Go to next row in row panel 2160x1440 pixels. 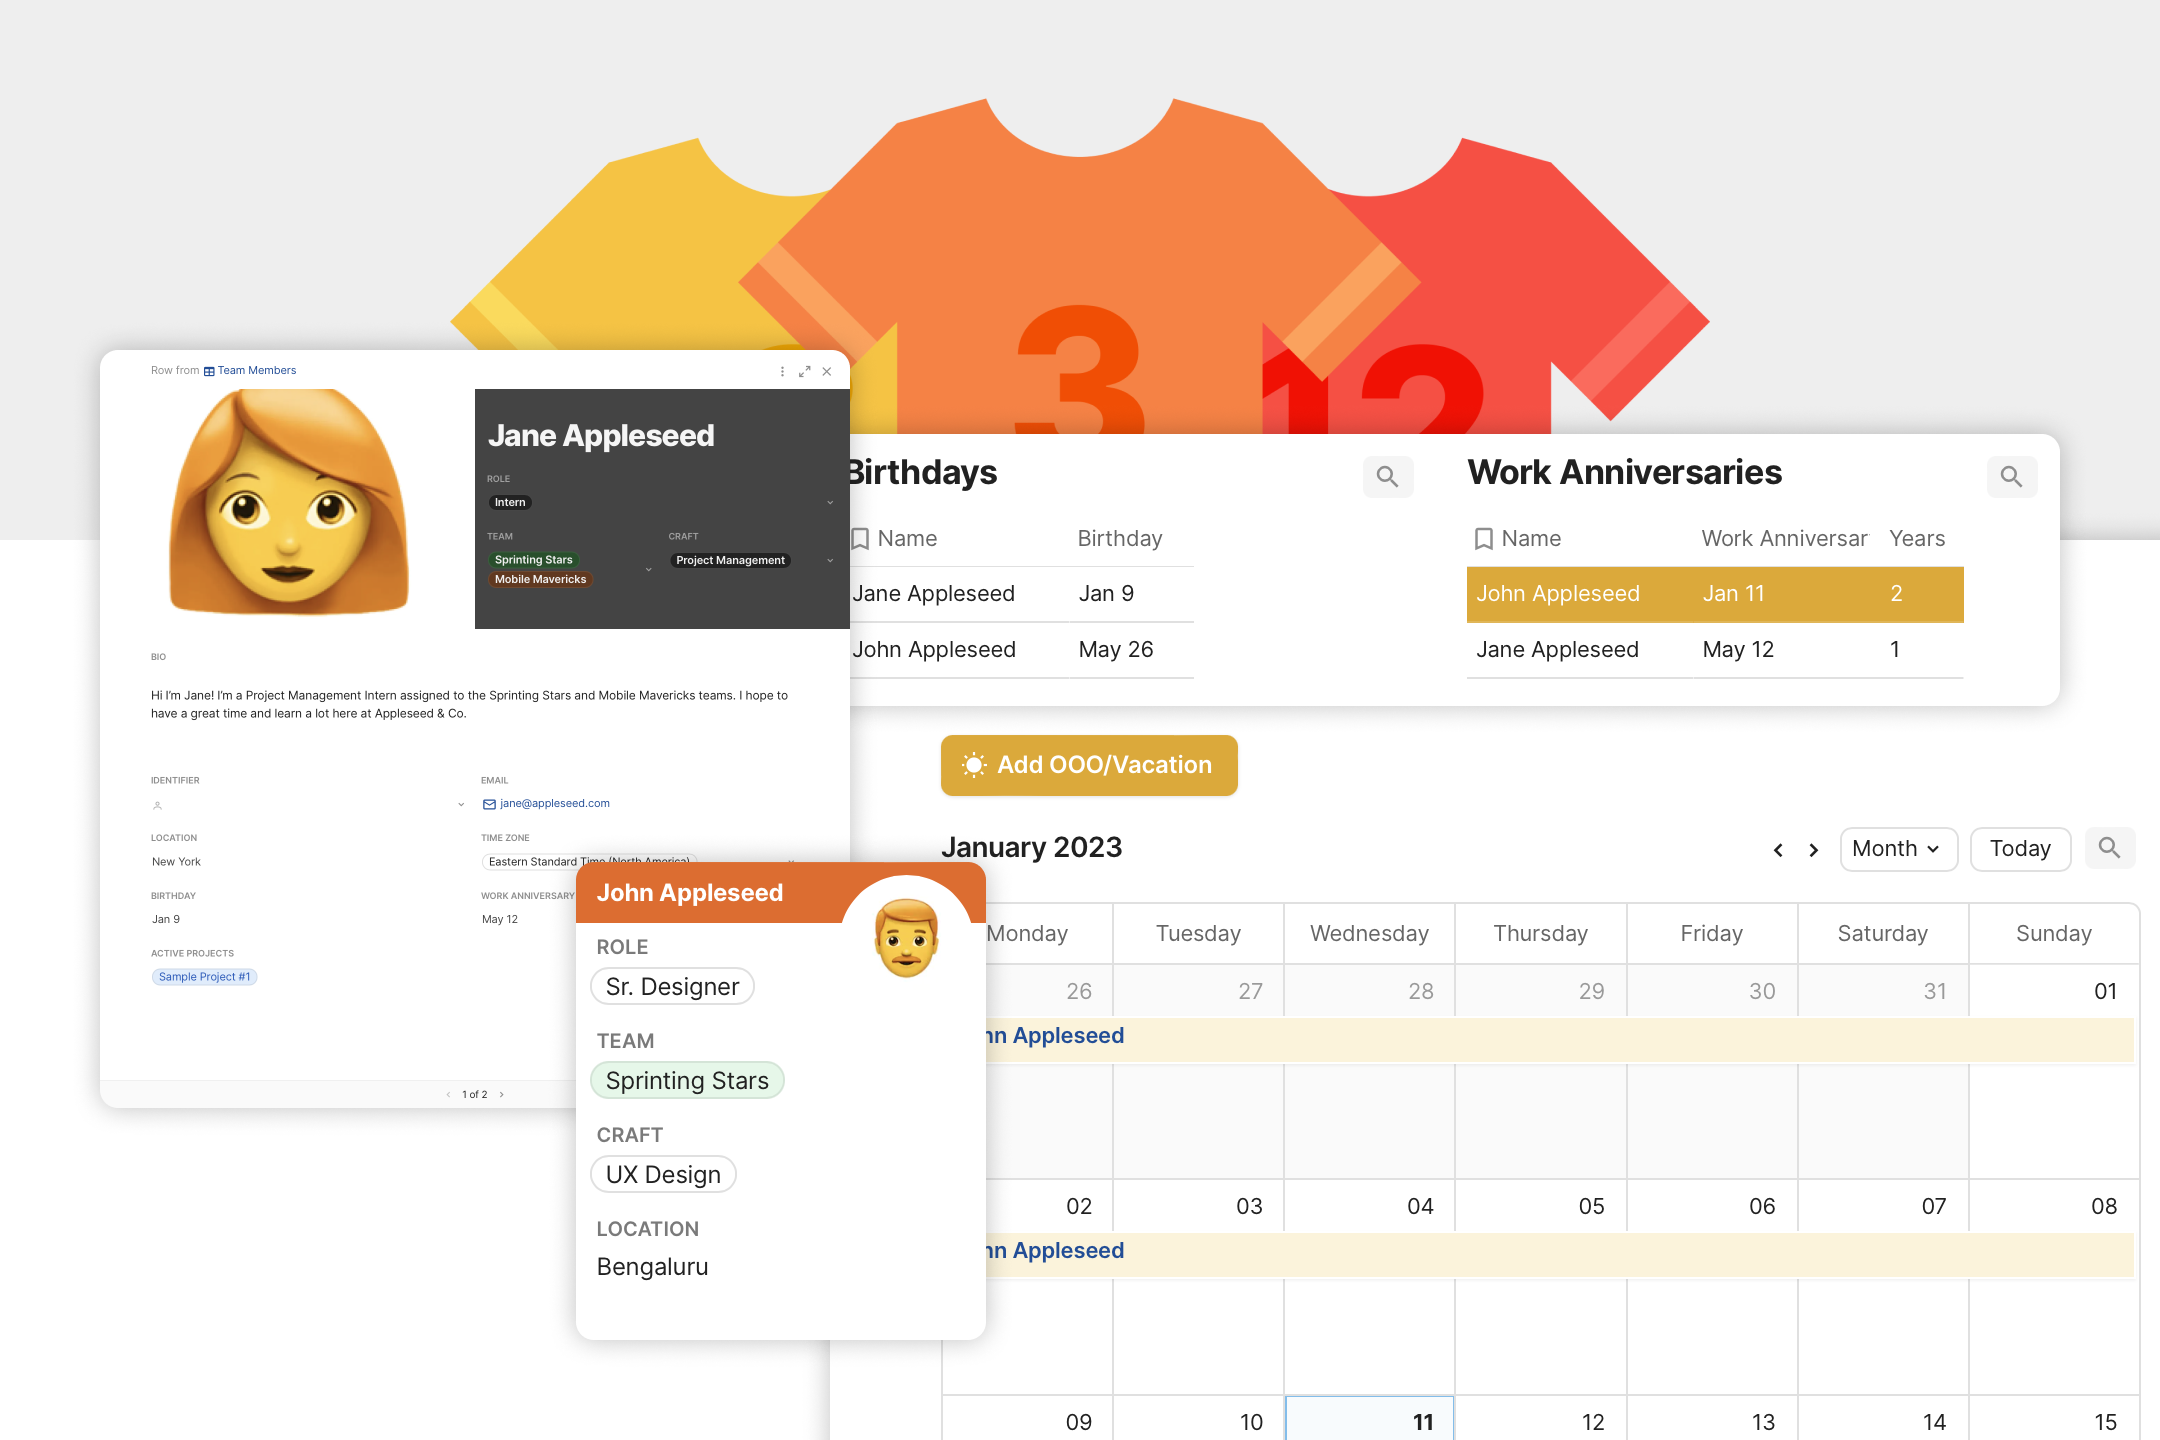(501, 1095)
